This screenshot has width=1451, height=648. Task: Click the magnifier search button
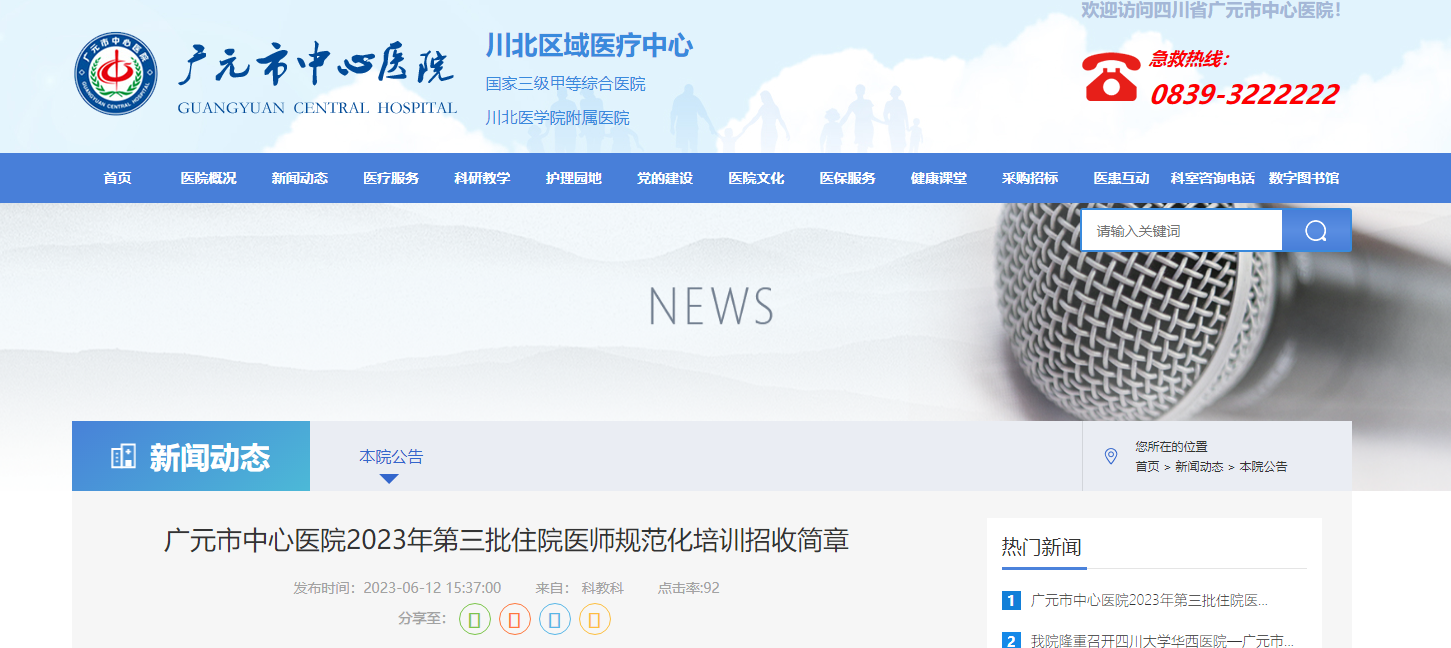1316,231
